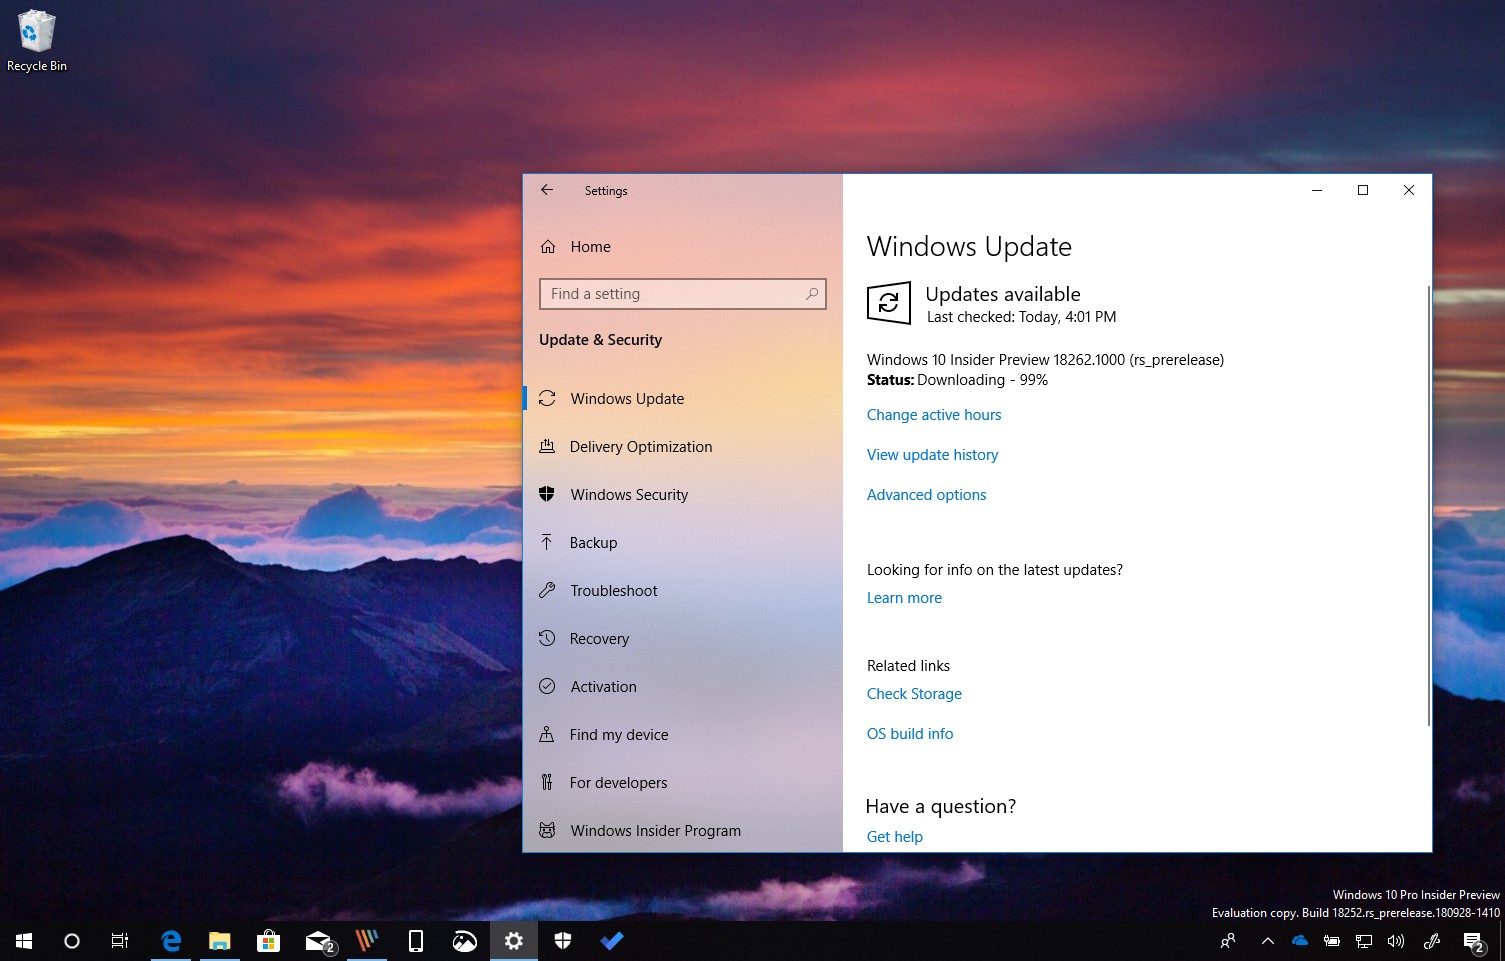Image resolution: width=1505 pixels, height=961 pixels.
Task: Select Windows Update in the sidebar
Action: [683, 399]
